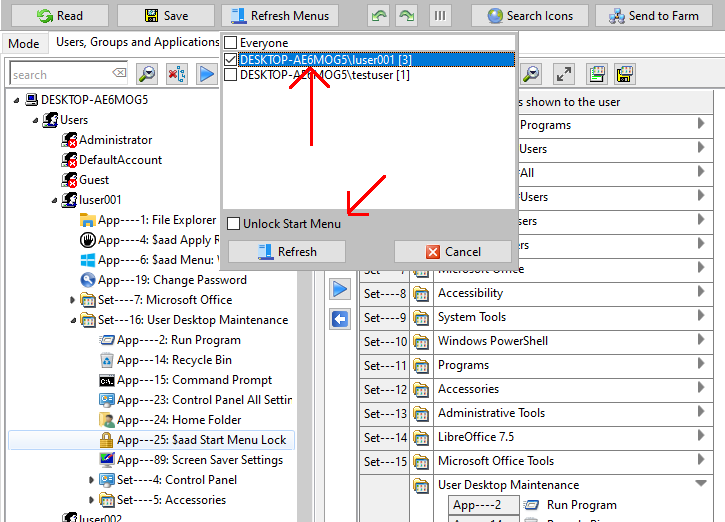
Task: Click the green redo arrow icon
Action: pyautogui.click(x=405, y=16)
